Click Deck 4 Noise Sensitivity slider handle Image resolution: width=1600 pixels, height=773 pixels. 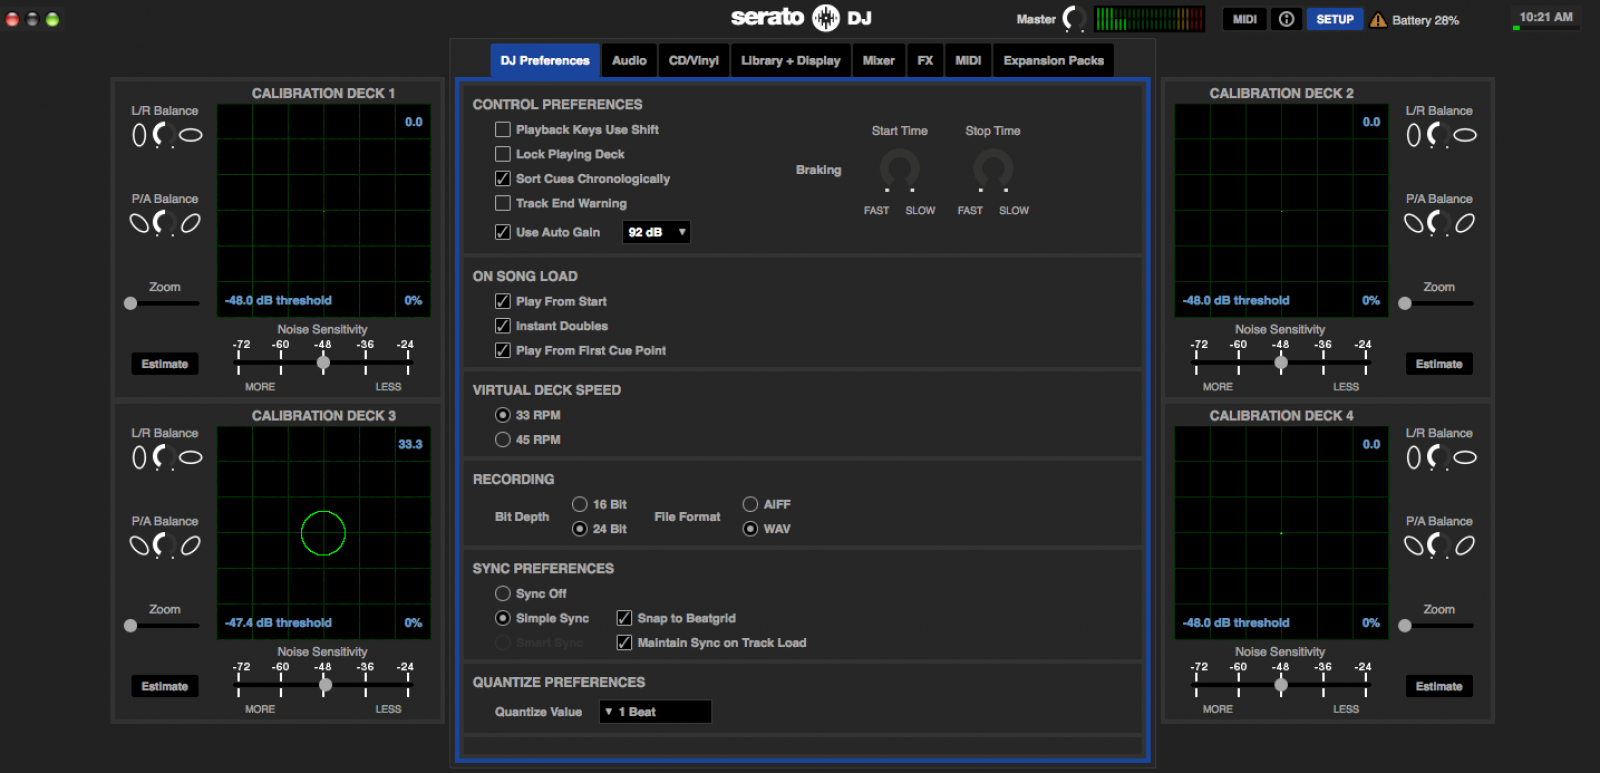(x=1281, y=685)
